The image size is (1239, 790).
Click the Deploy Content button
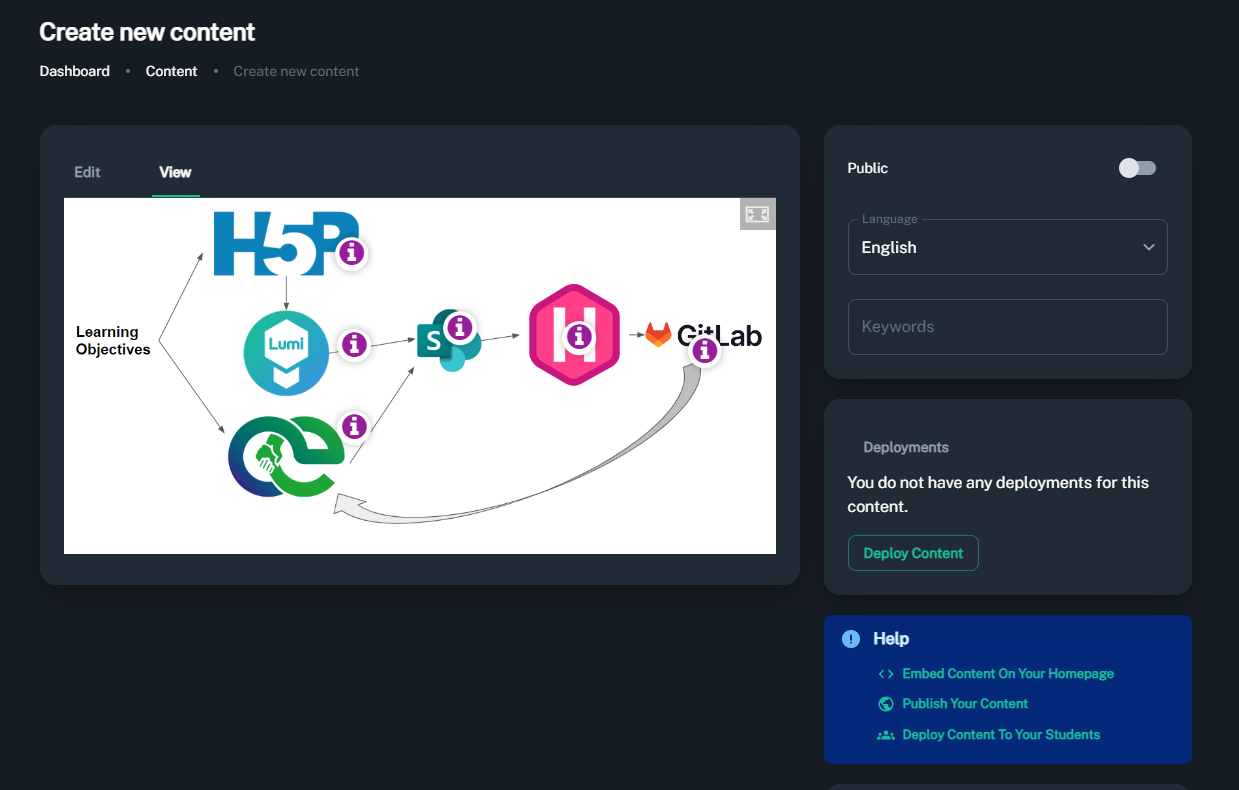click(913, 552)
